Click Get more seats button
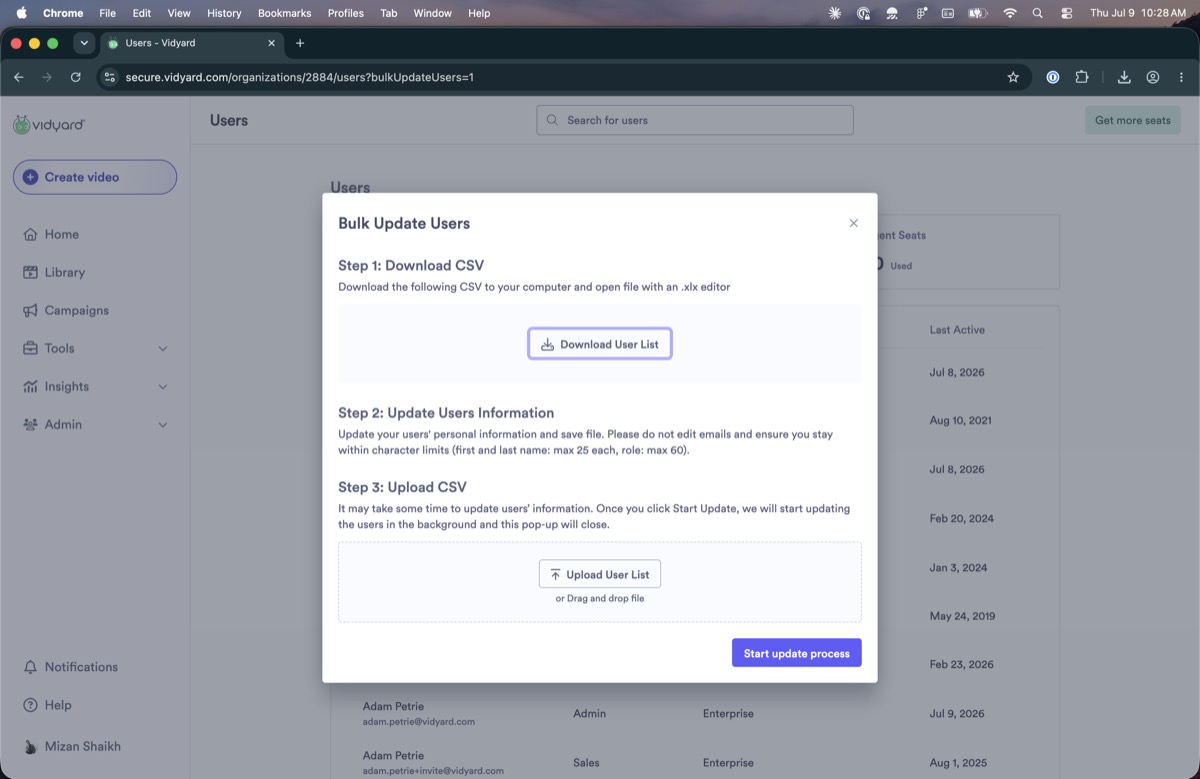The image size is (1200, 779). click(x=1132, y=120)
